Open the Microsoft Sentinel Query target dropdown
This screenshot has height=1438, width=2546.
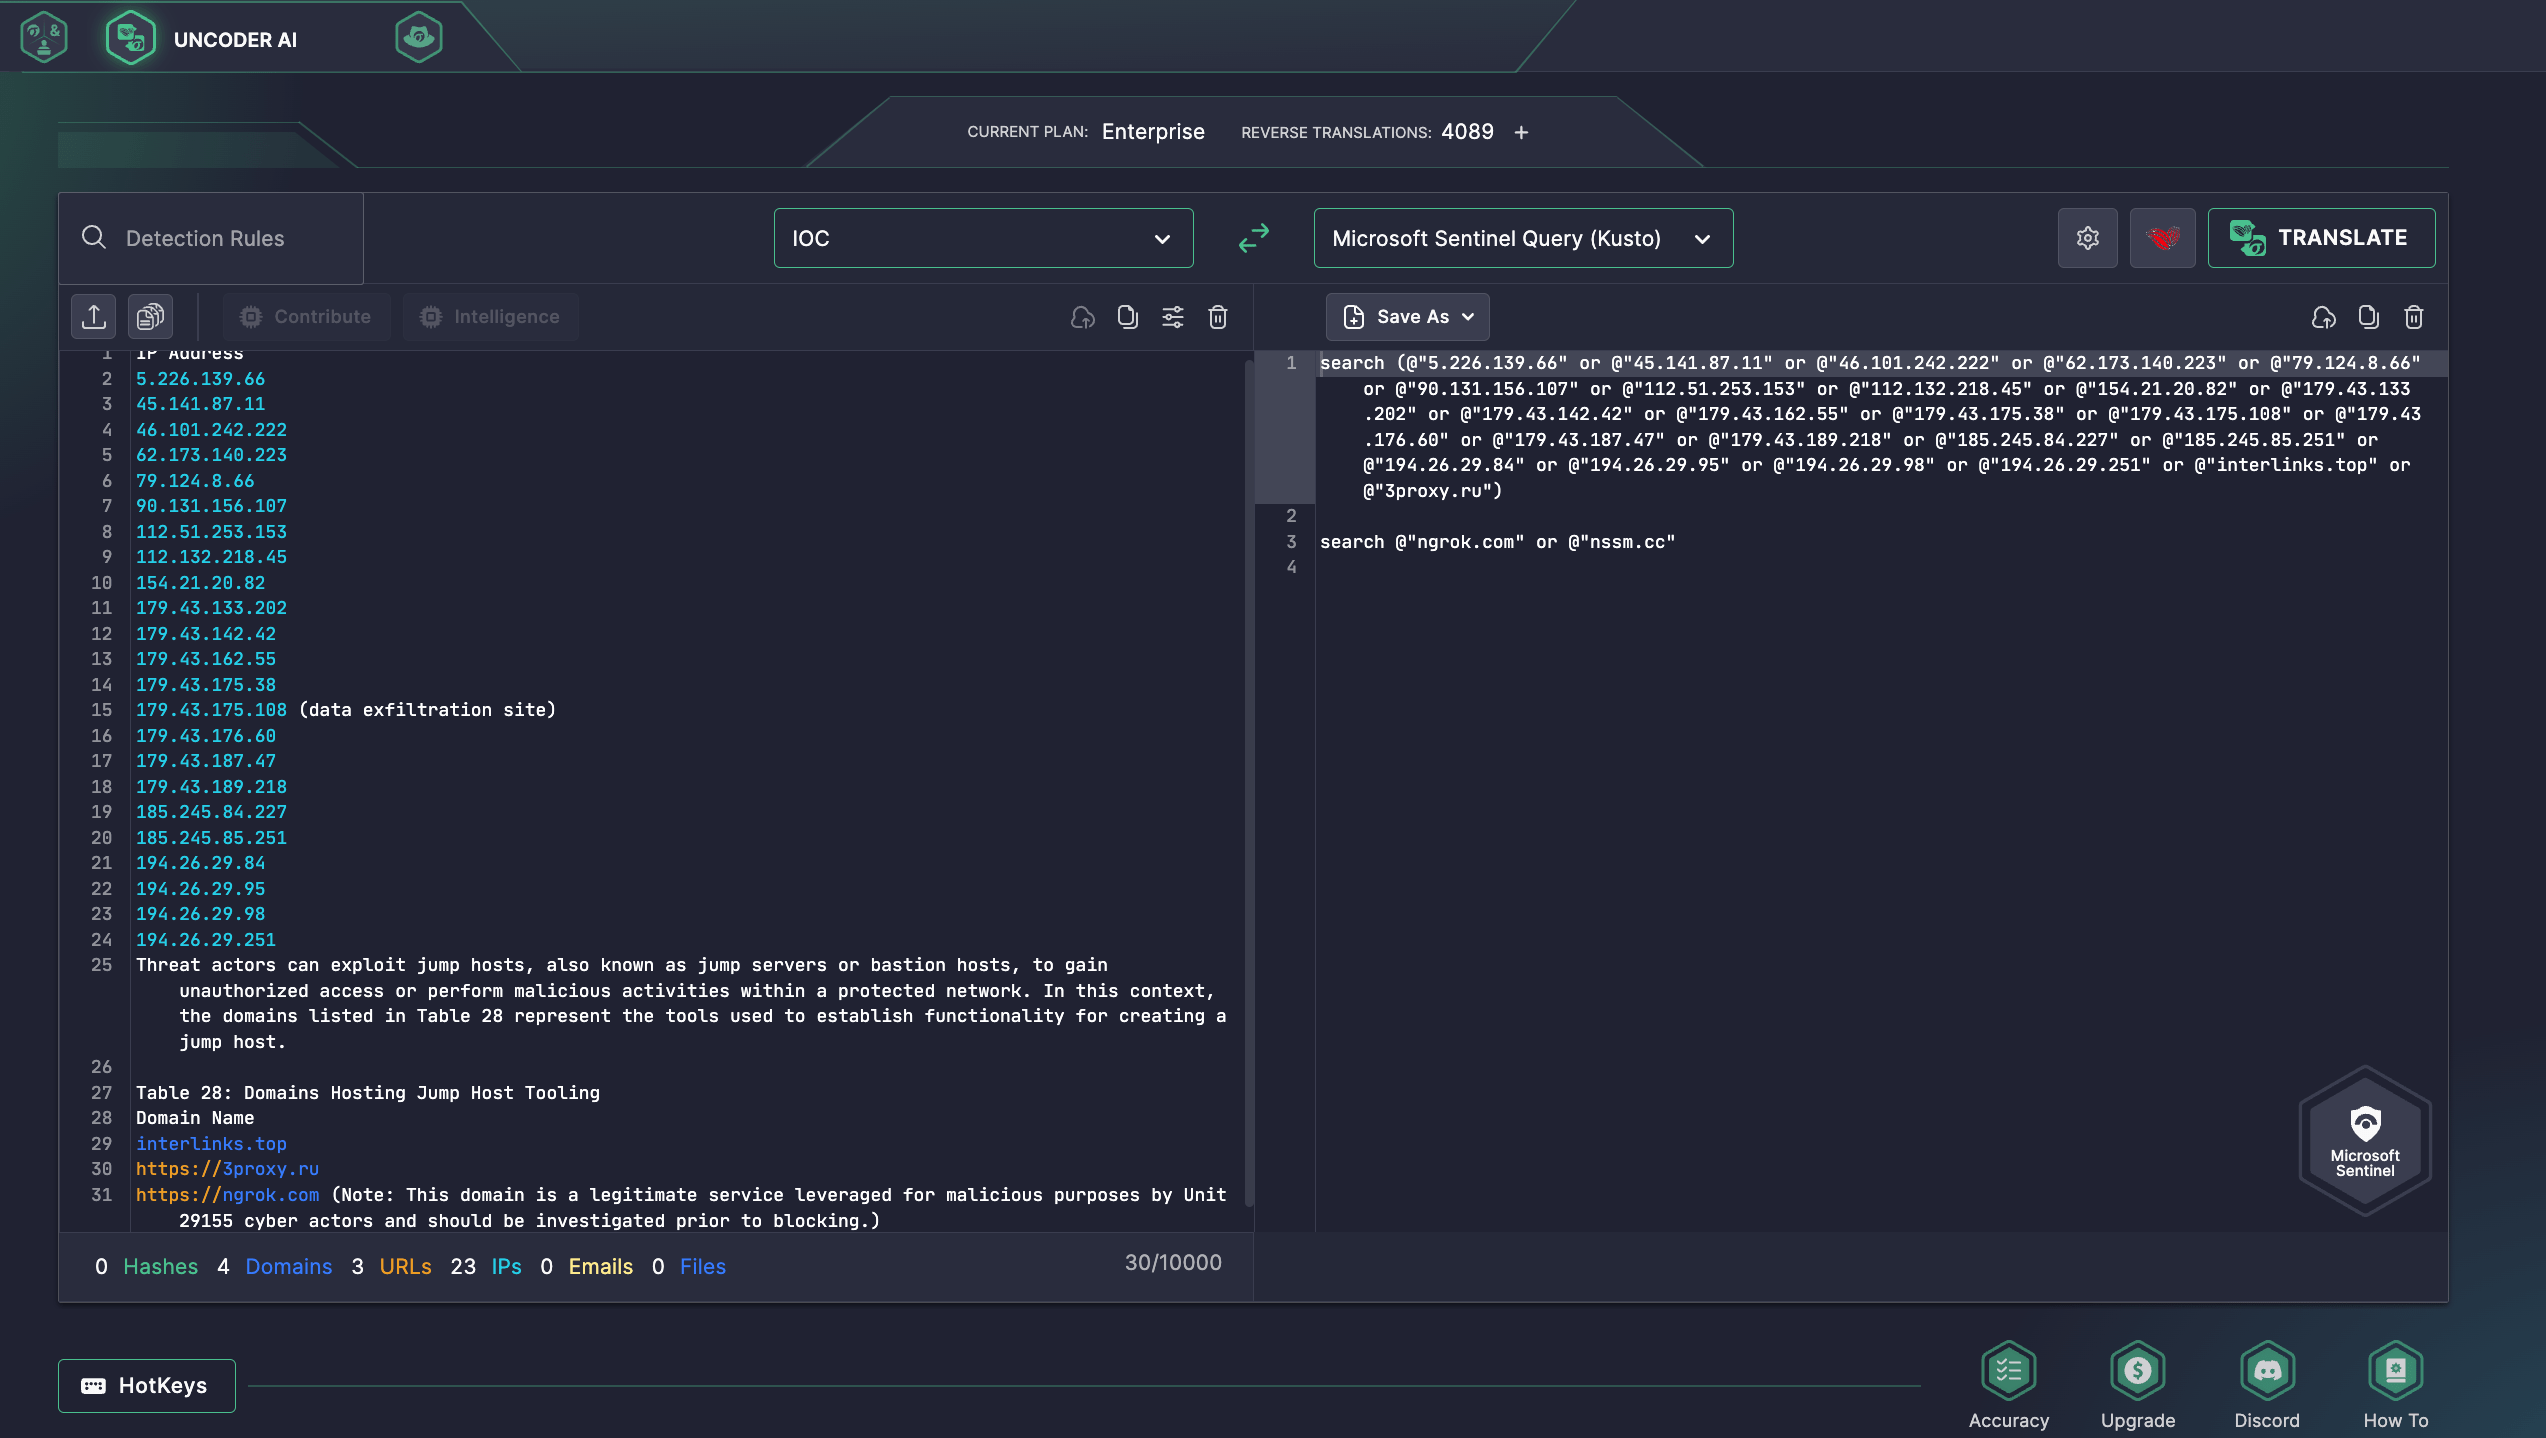pyautogui.click(x=1522, y=238)
